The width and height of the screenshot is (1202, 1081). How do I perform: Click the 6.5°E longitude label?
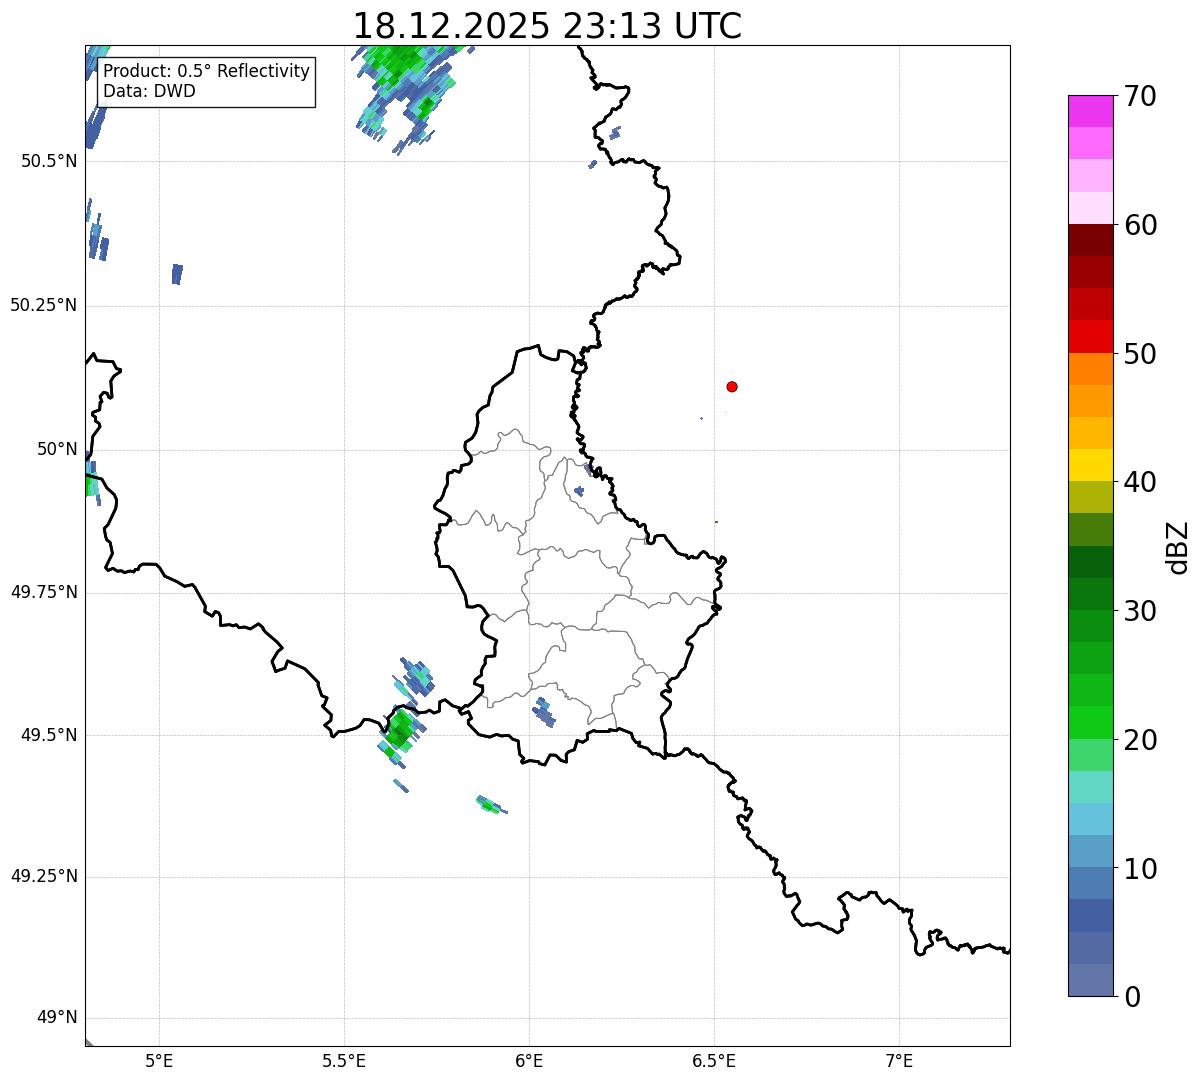[x=714, y=1060]
